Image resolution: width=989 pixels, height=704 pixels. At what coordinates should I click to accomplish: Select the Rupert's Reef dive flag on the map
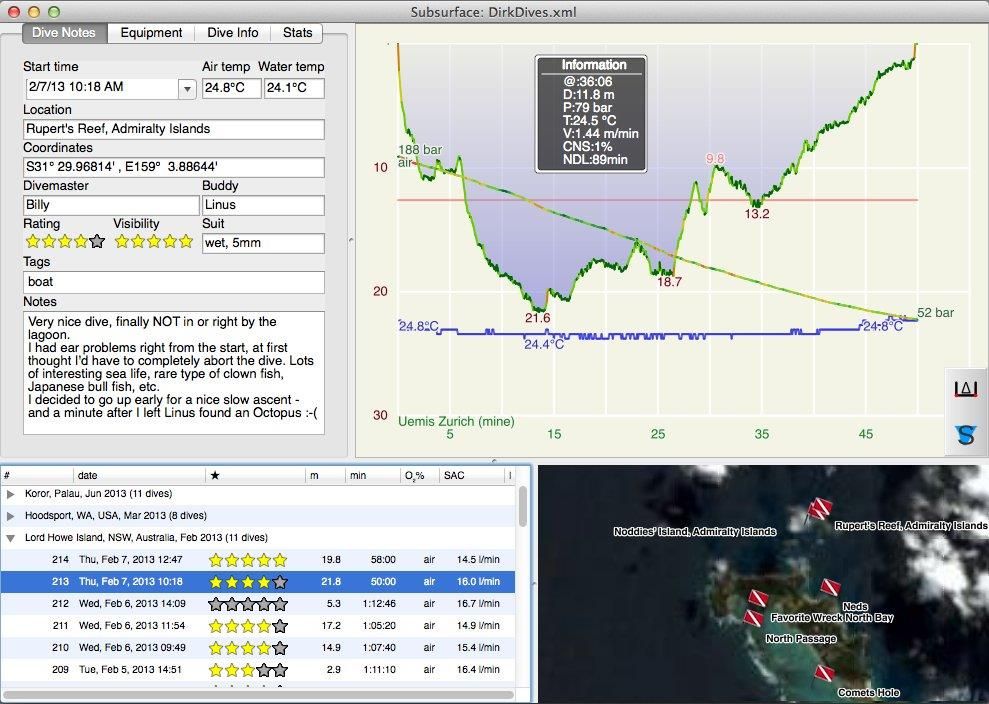click(x=819, y=508)
